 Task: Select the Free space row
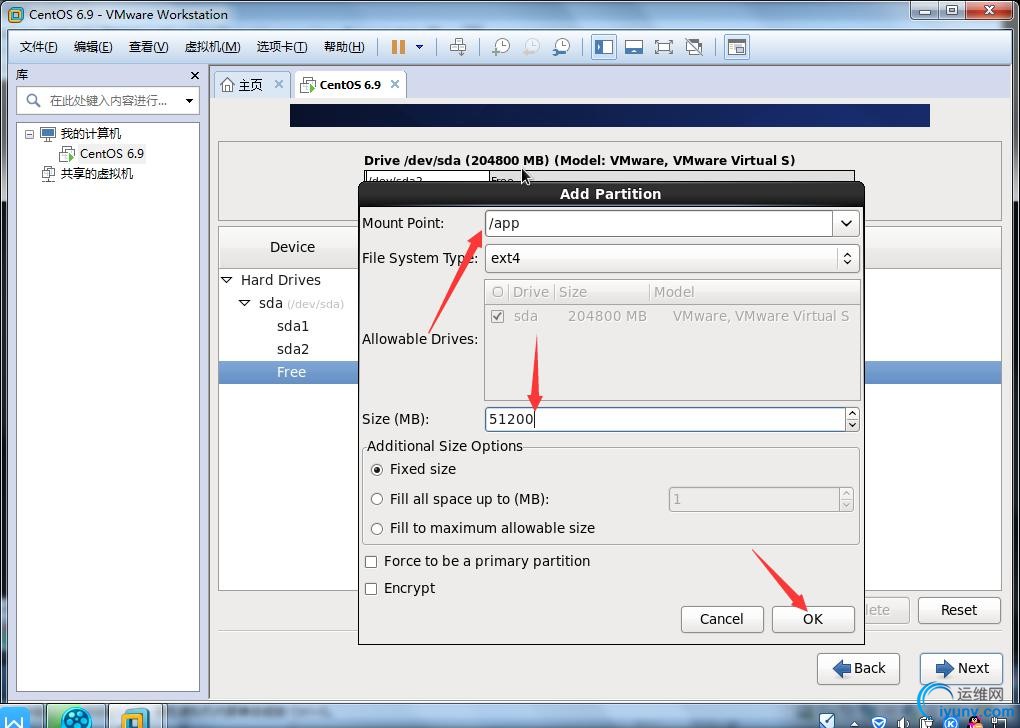(289, 372)
